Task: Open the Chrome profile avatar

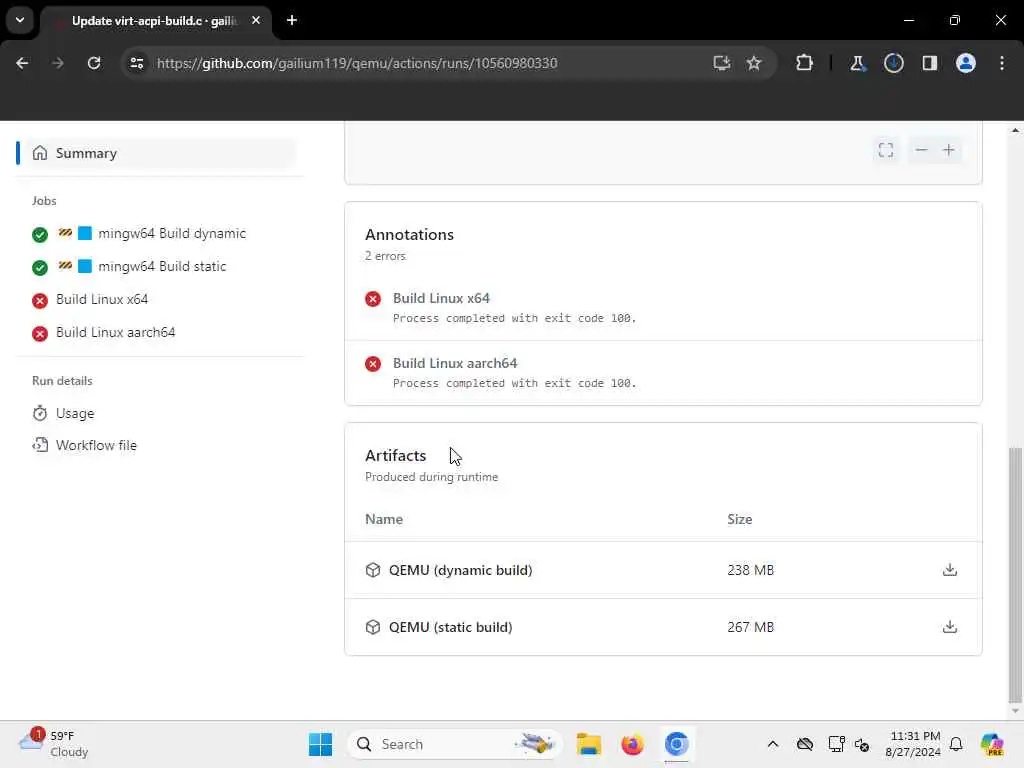Action: tap(966, 63)
